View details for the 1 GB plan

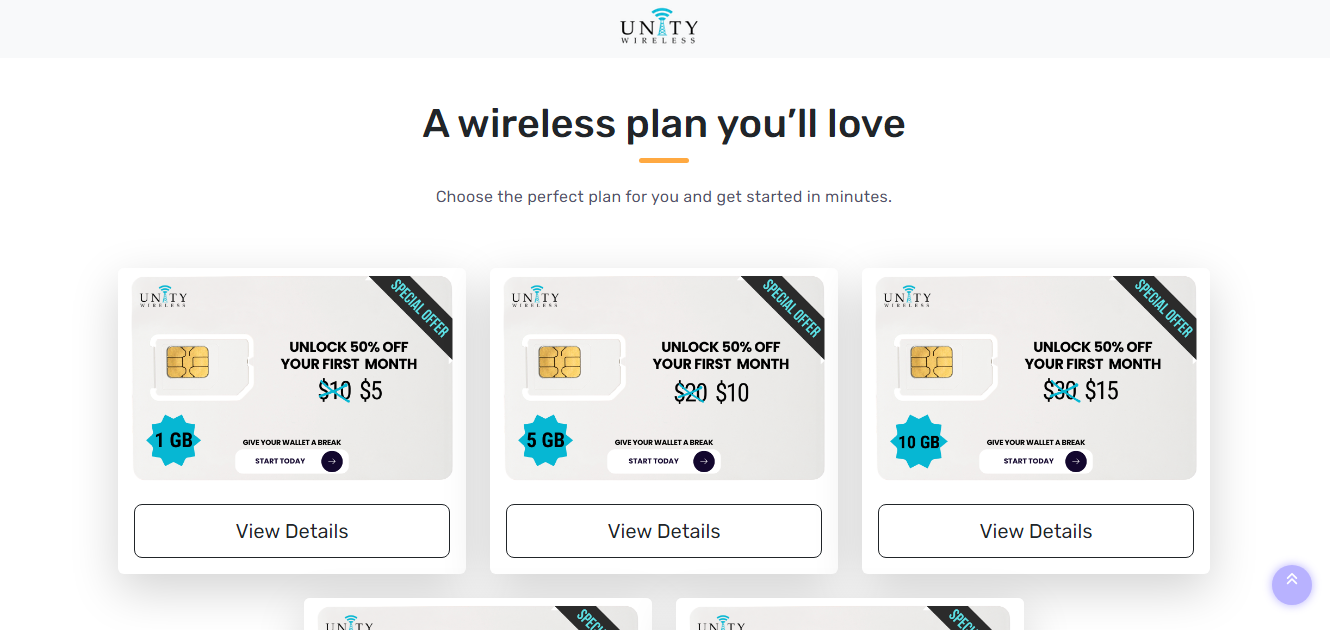[292, 531]
